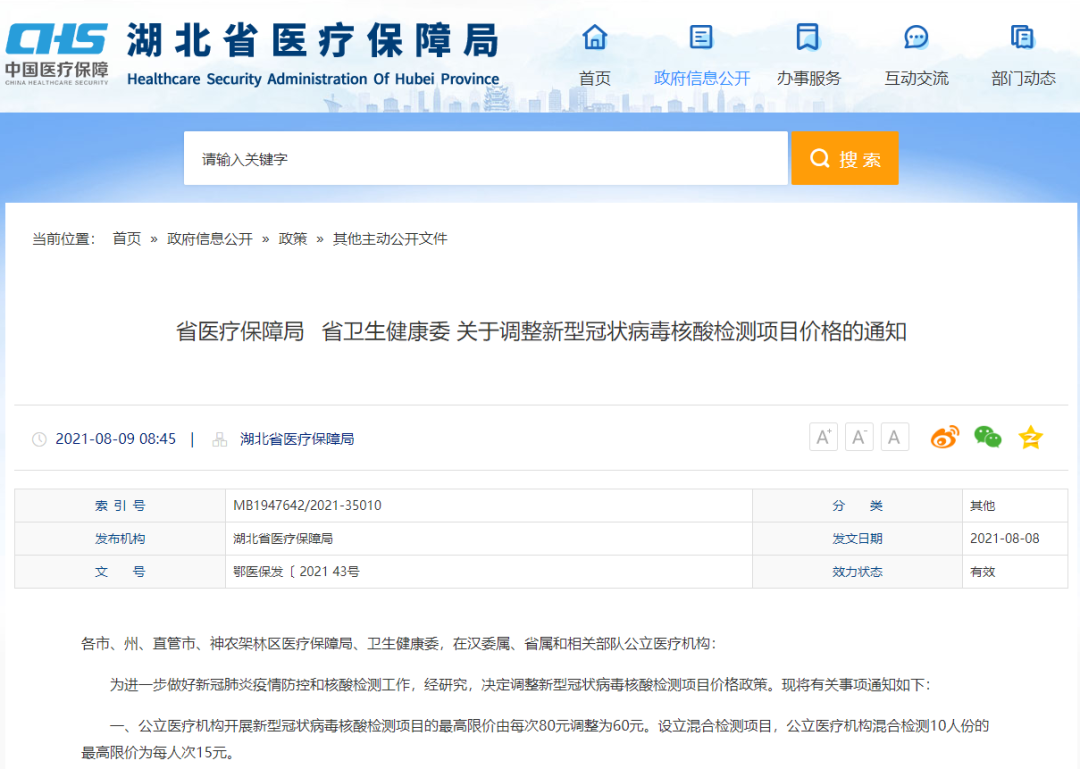Click the home icon above 首页

[x=595, y=38]
